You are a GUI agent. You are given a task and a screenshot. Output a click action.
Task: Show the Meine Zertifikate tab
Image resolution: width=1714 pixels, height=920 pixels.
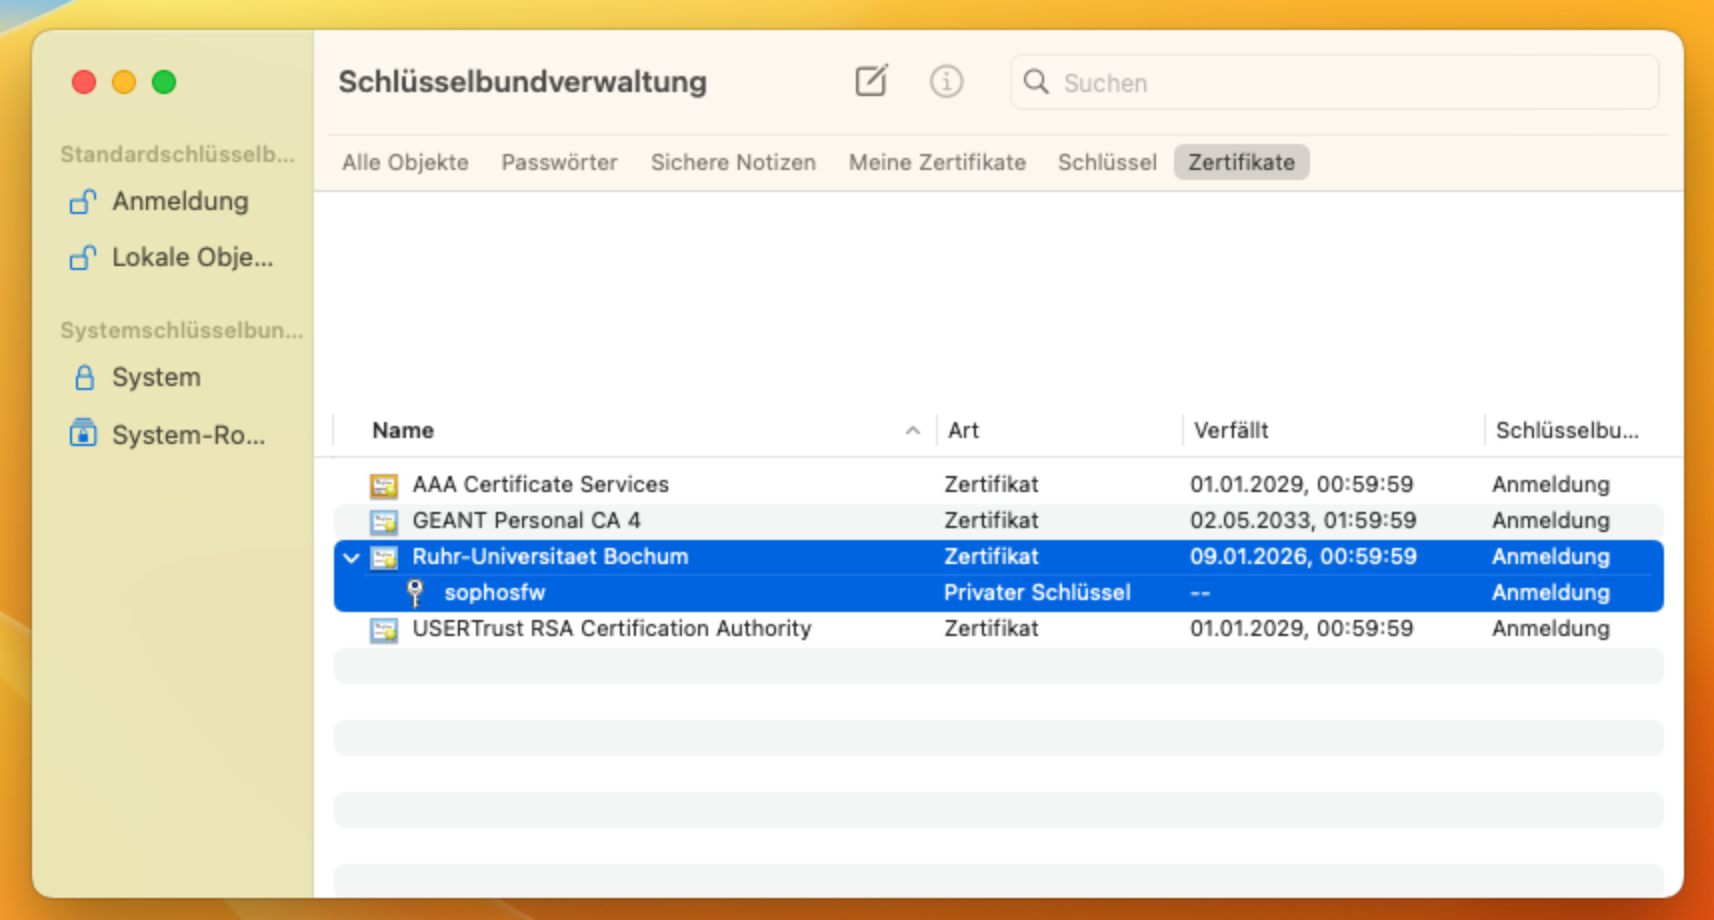pyautogui.click(x=937, y=162)
